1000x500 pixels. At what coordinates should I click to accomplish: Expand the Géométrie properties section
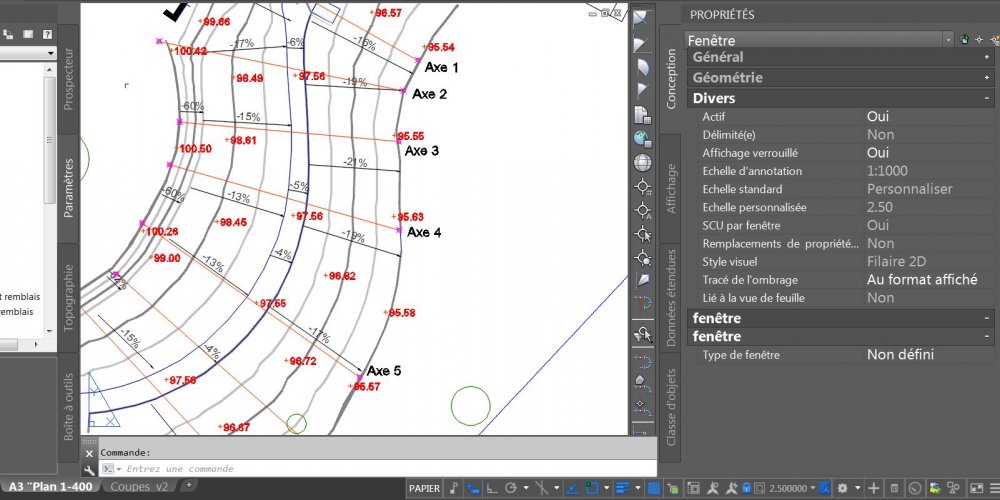coord(987,78)
